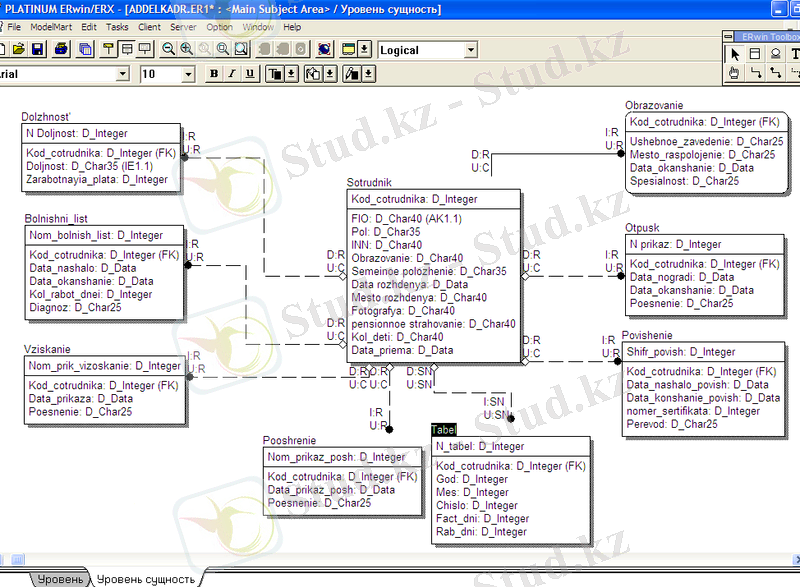This screenshot has height=587, width=800.
Task: Open the Help menu
Action: click(x=292, y=27)
